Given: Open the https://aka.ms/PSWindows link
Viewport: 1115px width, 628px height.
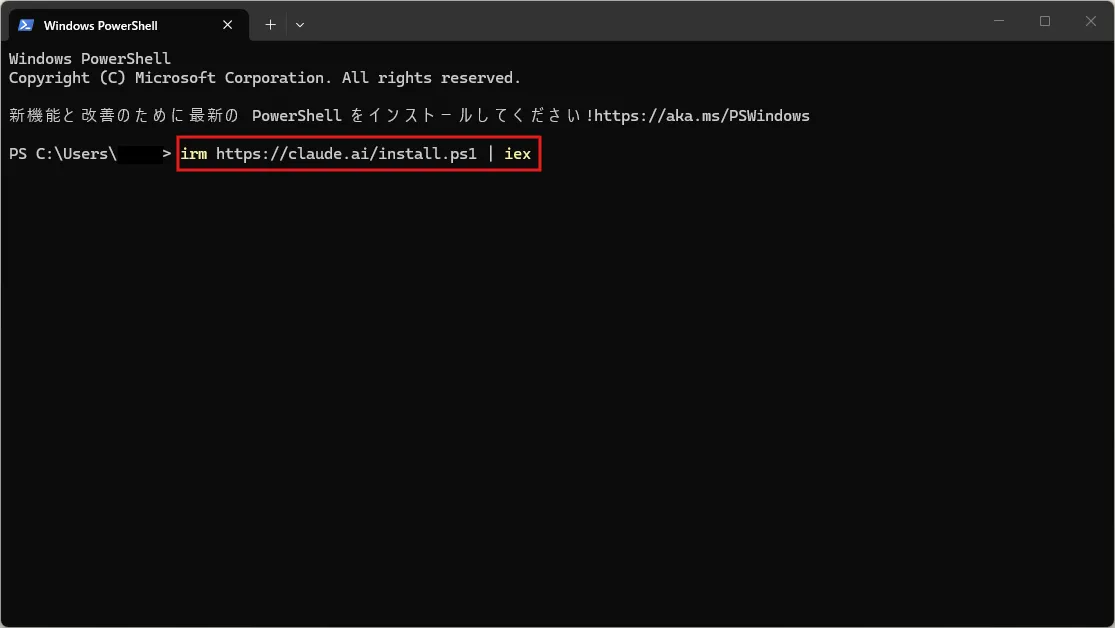Looking at the screenshot, I should click(702, 116).
